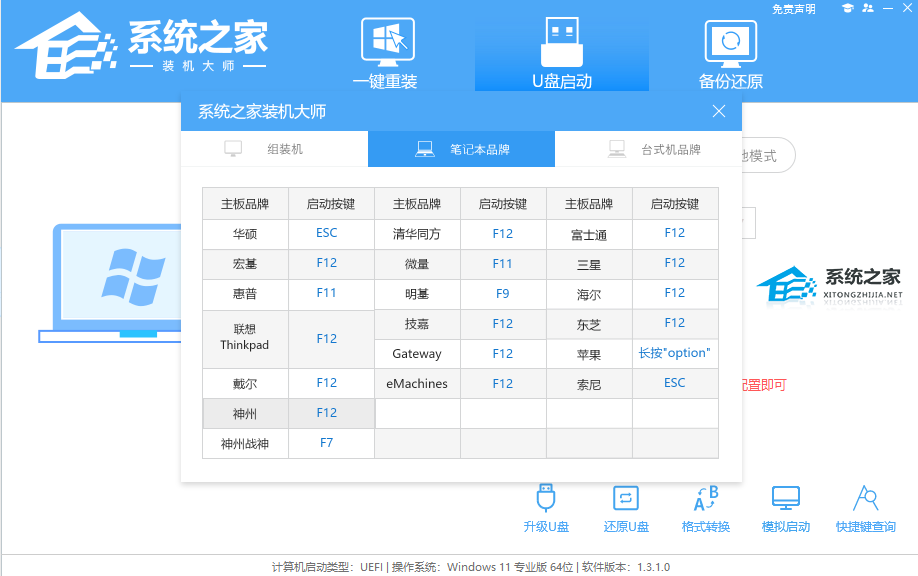Close the brand boot key dialog

(x=719, y=111)
